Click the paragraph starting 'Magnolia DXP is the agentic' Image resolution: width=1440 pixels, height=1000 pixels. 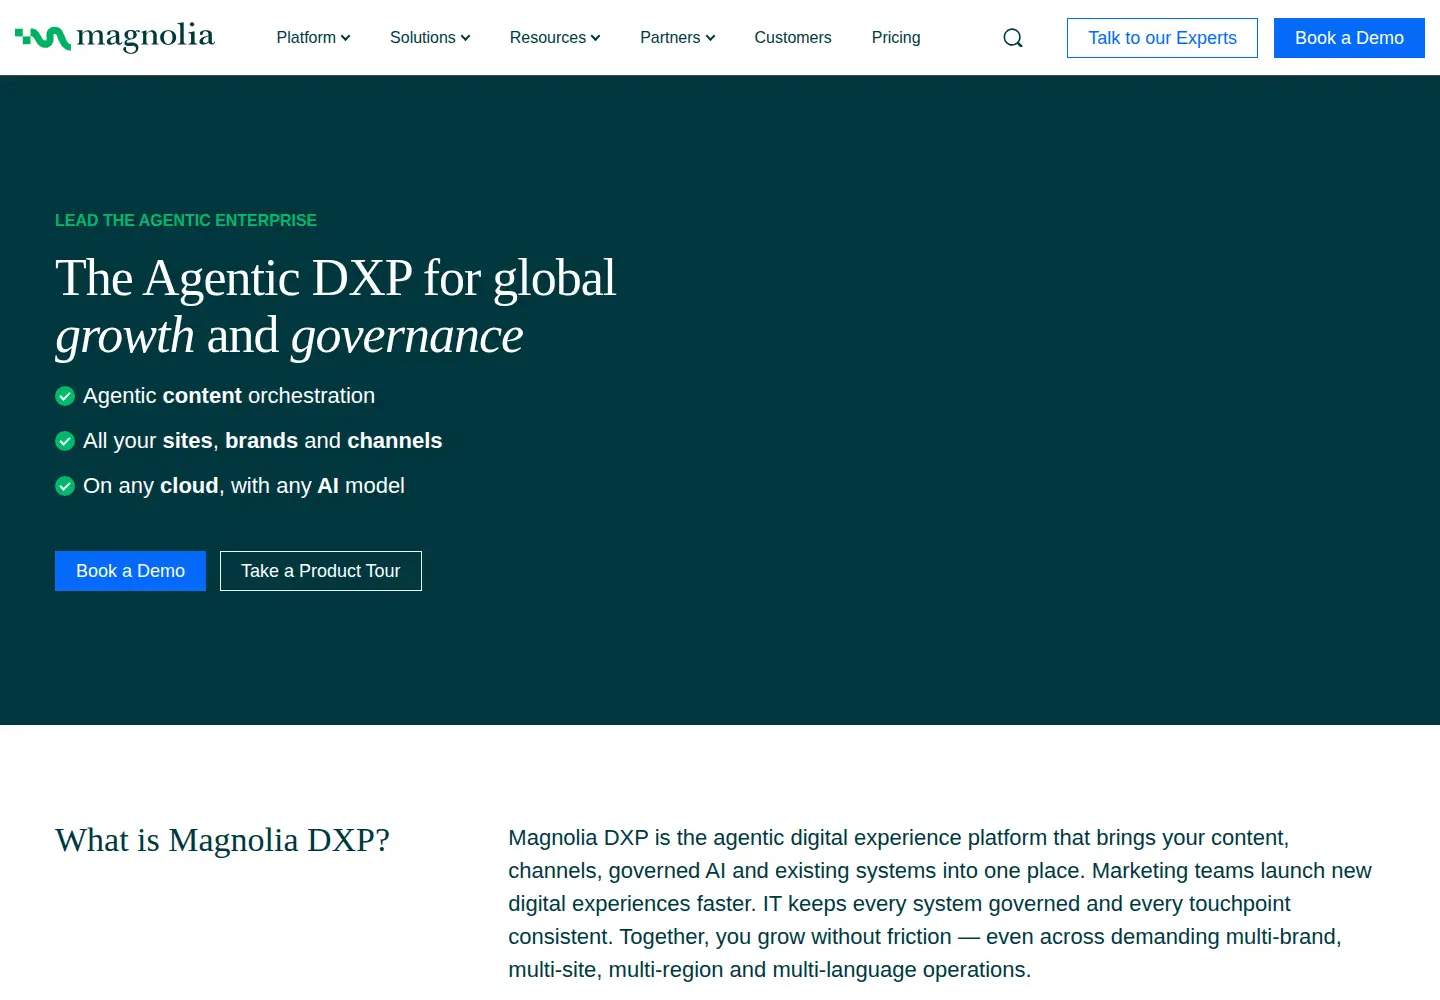click(x=940, y=903)
